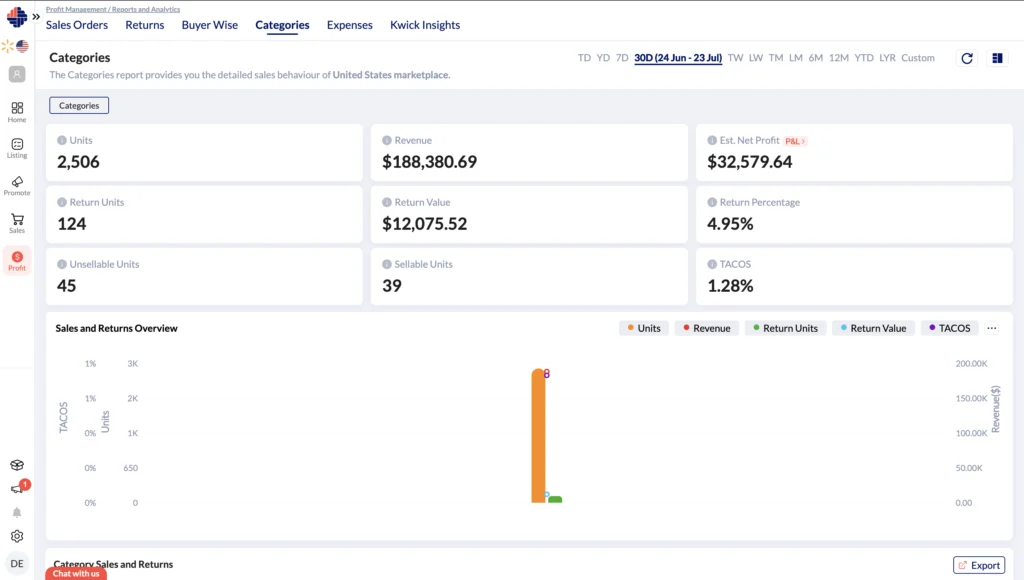Open Profit Management breadcrumb link
The image size is (1024, 580).
click(x=76, y=9)
